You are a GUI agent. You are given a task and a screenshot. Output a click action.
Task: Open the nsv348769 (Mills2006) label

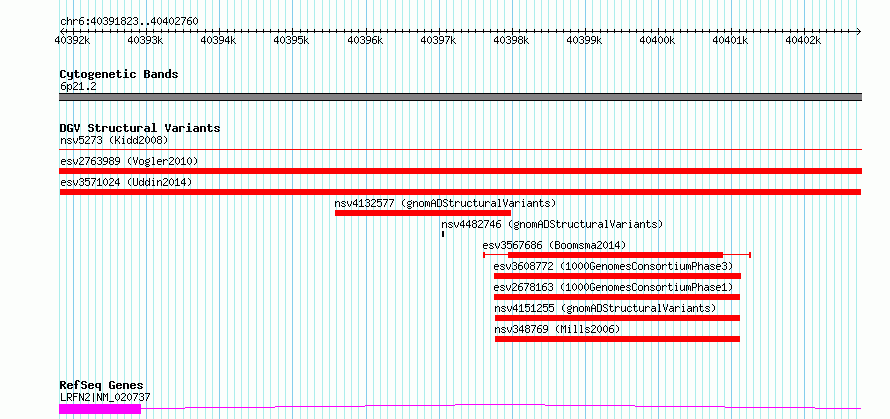pyautogui.click(x=557, y=329)
